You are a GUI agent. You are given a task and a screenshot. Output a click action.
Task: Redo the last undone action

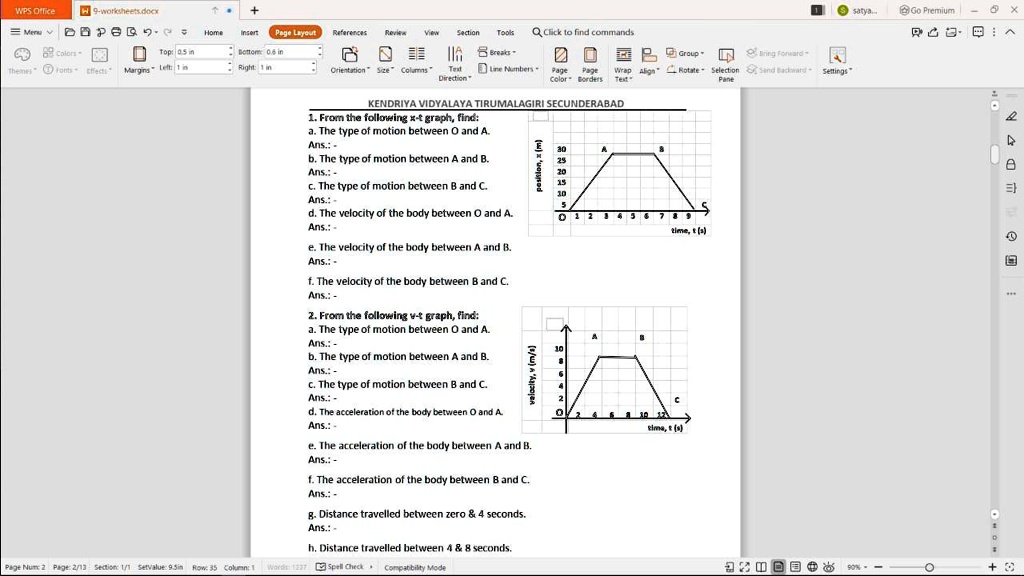pos(168,32)
